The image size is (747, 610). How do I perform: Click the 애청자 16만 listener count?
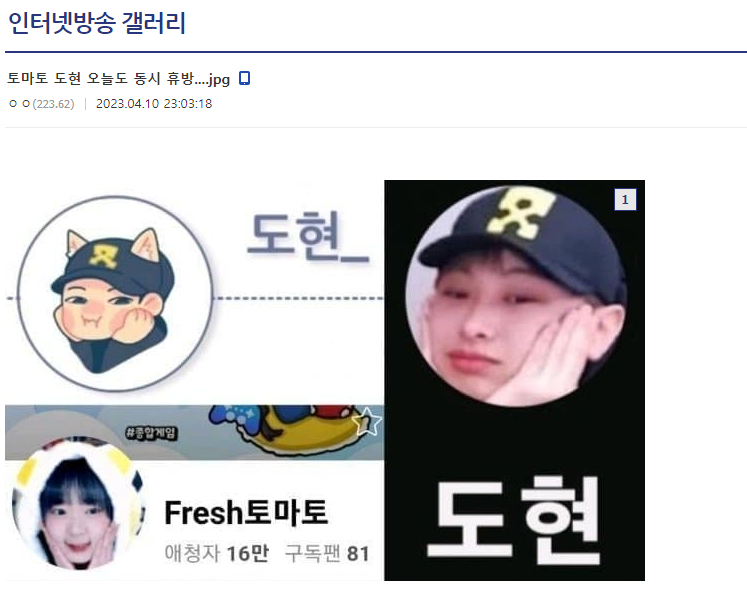point(217,554)
